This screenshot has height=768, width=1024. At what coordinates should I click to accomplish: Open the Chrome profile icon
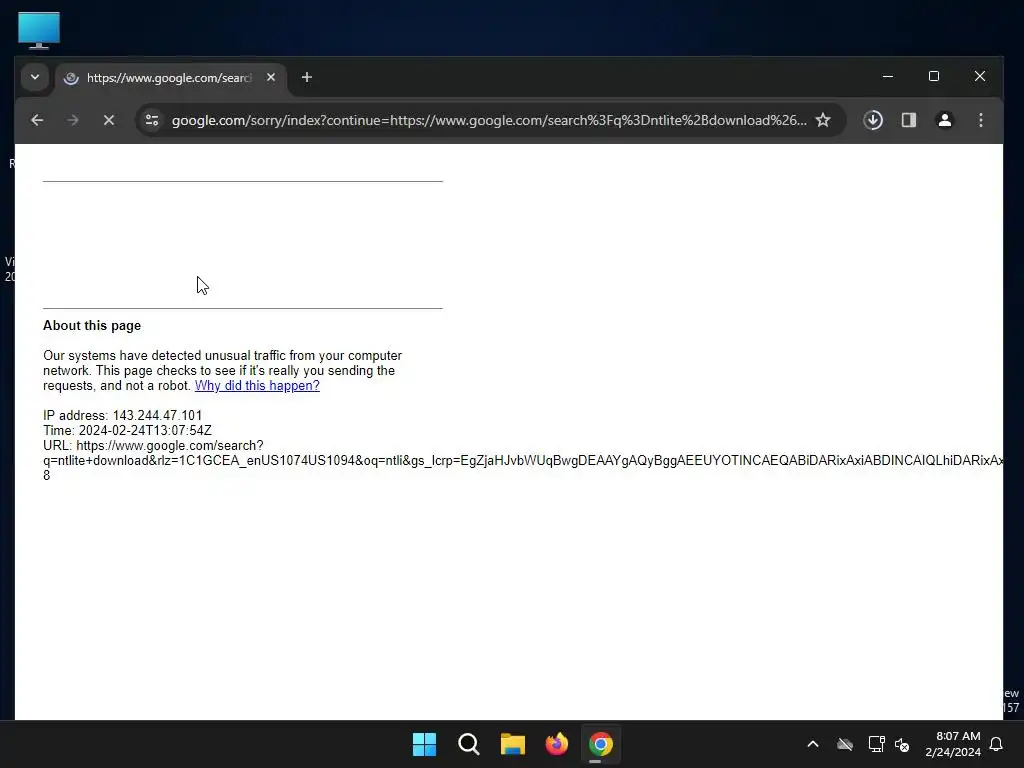tap(944, 120)
